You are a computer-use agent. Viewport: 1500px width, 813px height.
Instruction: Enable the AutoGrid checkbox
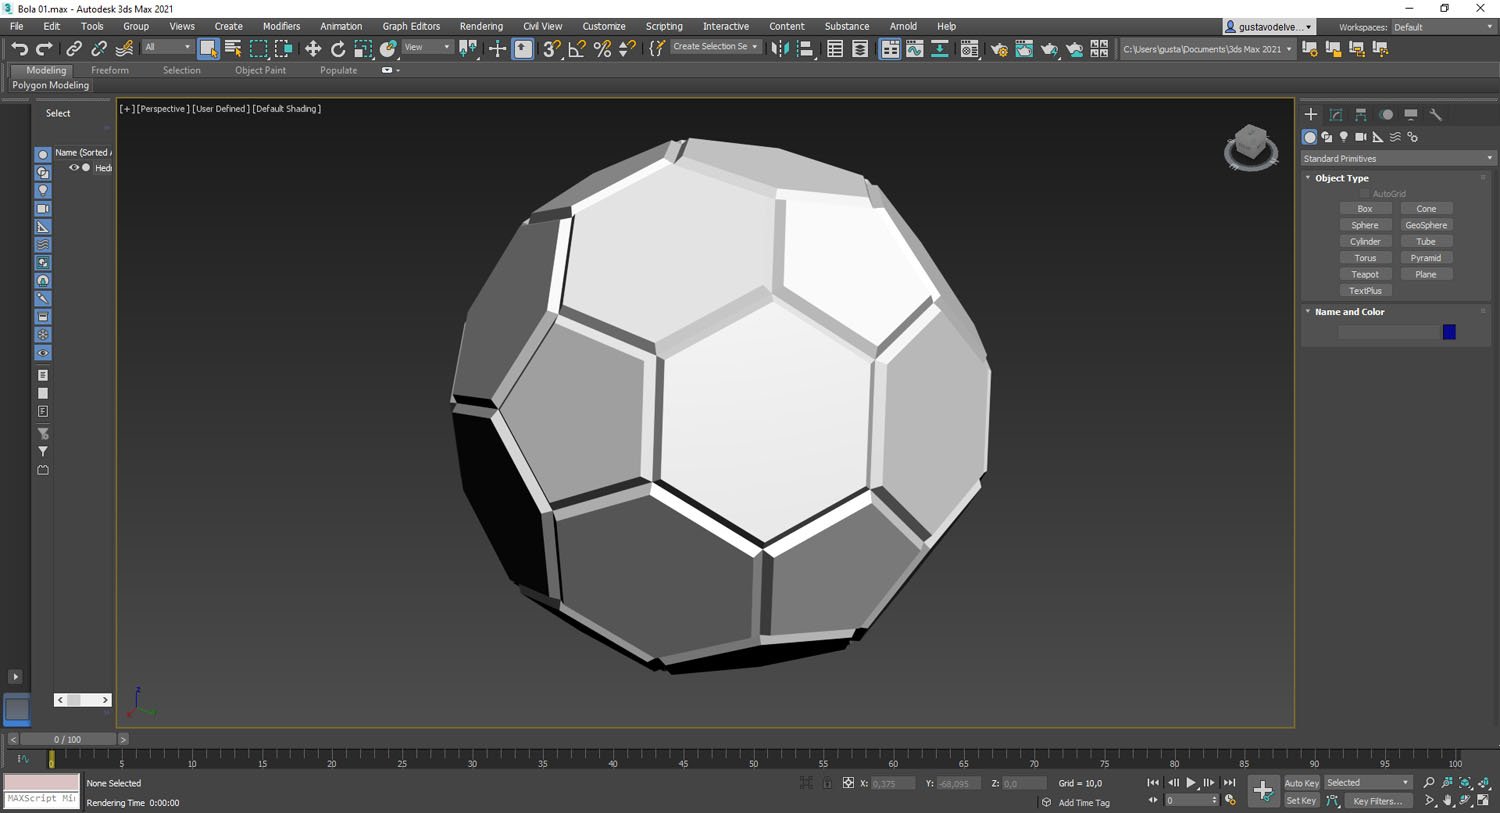coord(1364,194)
